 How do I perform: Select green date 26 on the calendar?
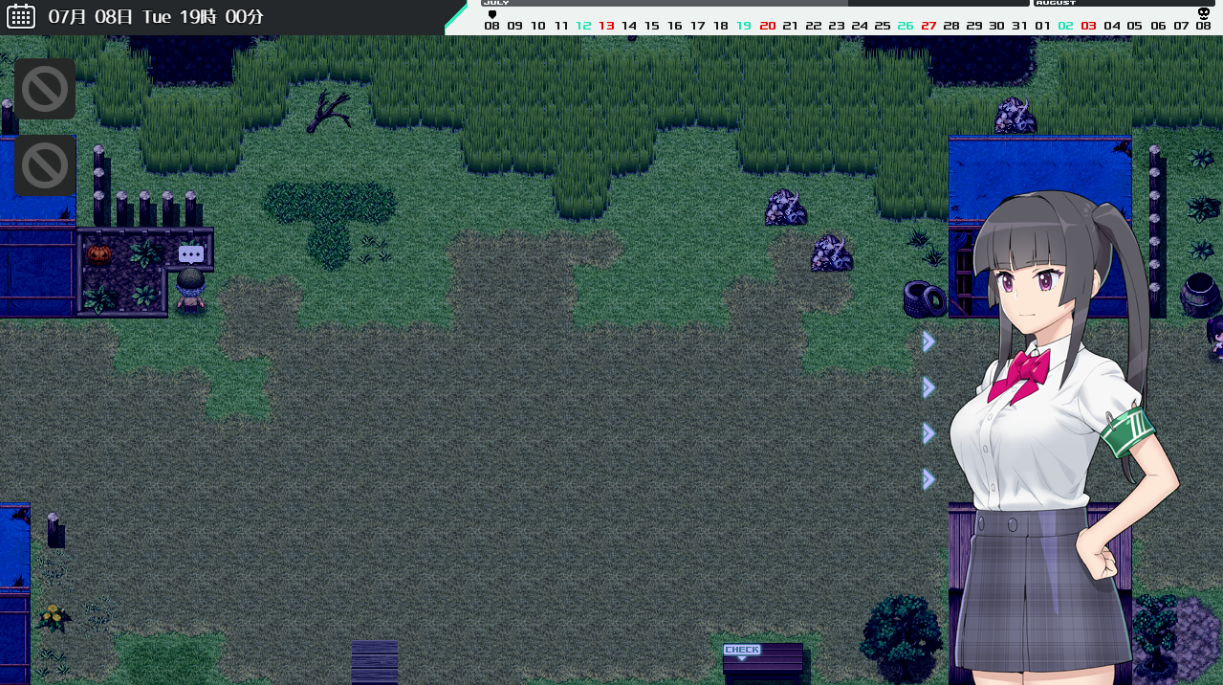905,26
